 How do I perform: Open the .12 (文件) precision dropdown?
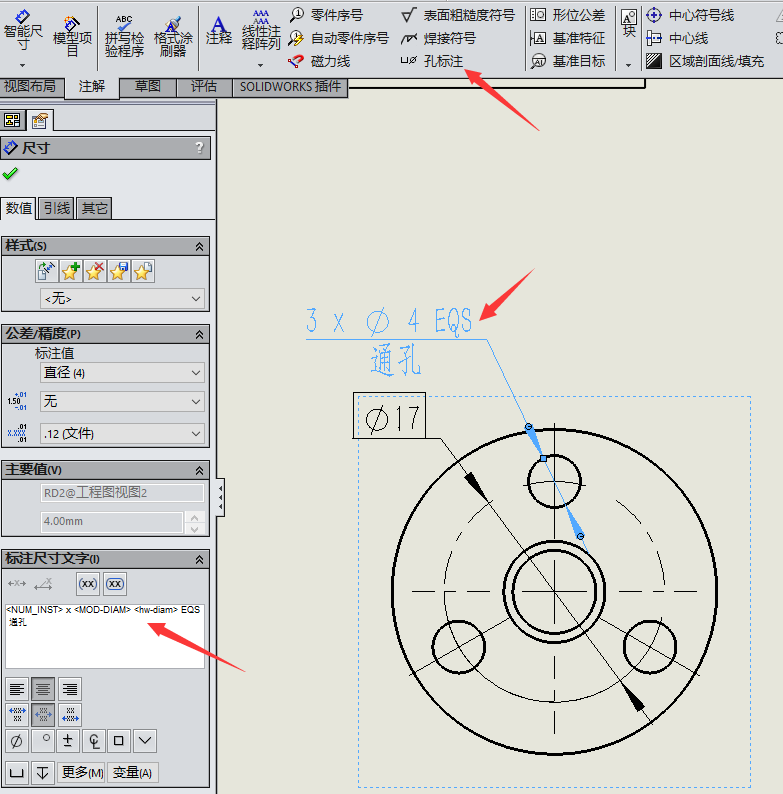coord(122,433)
